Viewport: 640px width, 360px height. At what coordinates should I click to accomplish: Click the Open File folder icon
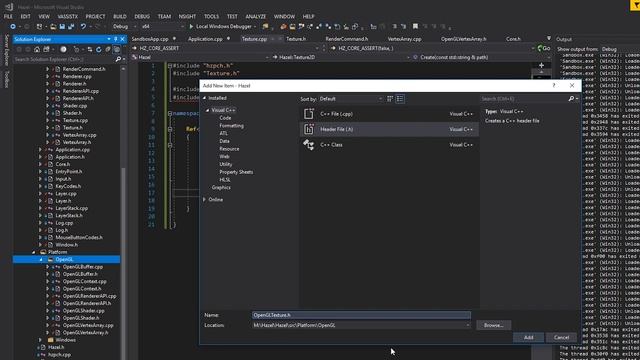pyautogui.click(x=53, y=27)
